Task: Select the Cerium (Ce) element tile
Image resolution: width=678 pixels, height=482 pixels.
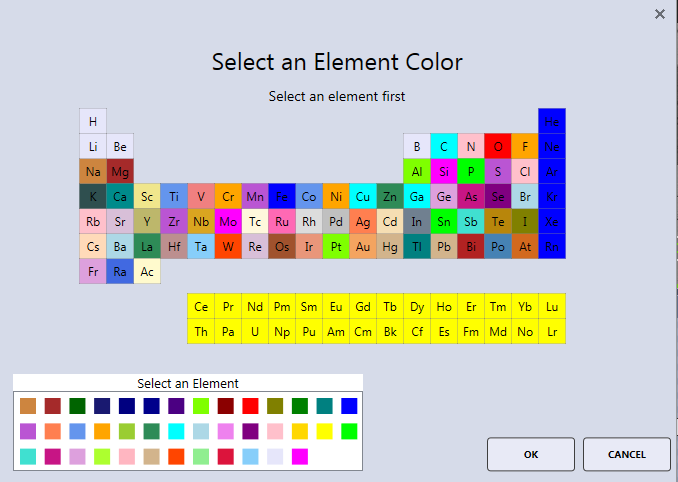Action: pyautogui.click(x=201, y=307)
